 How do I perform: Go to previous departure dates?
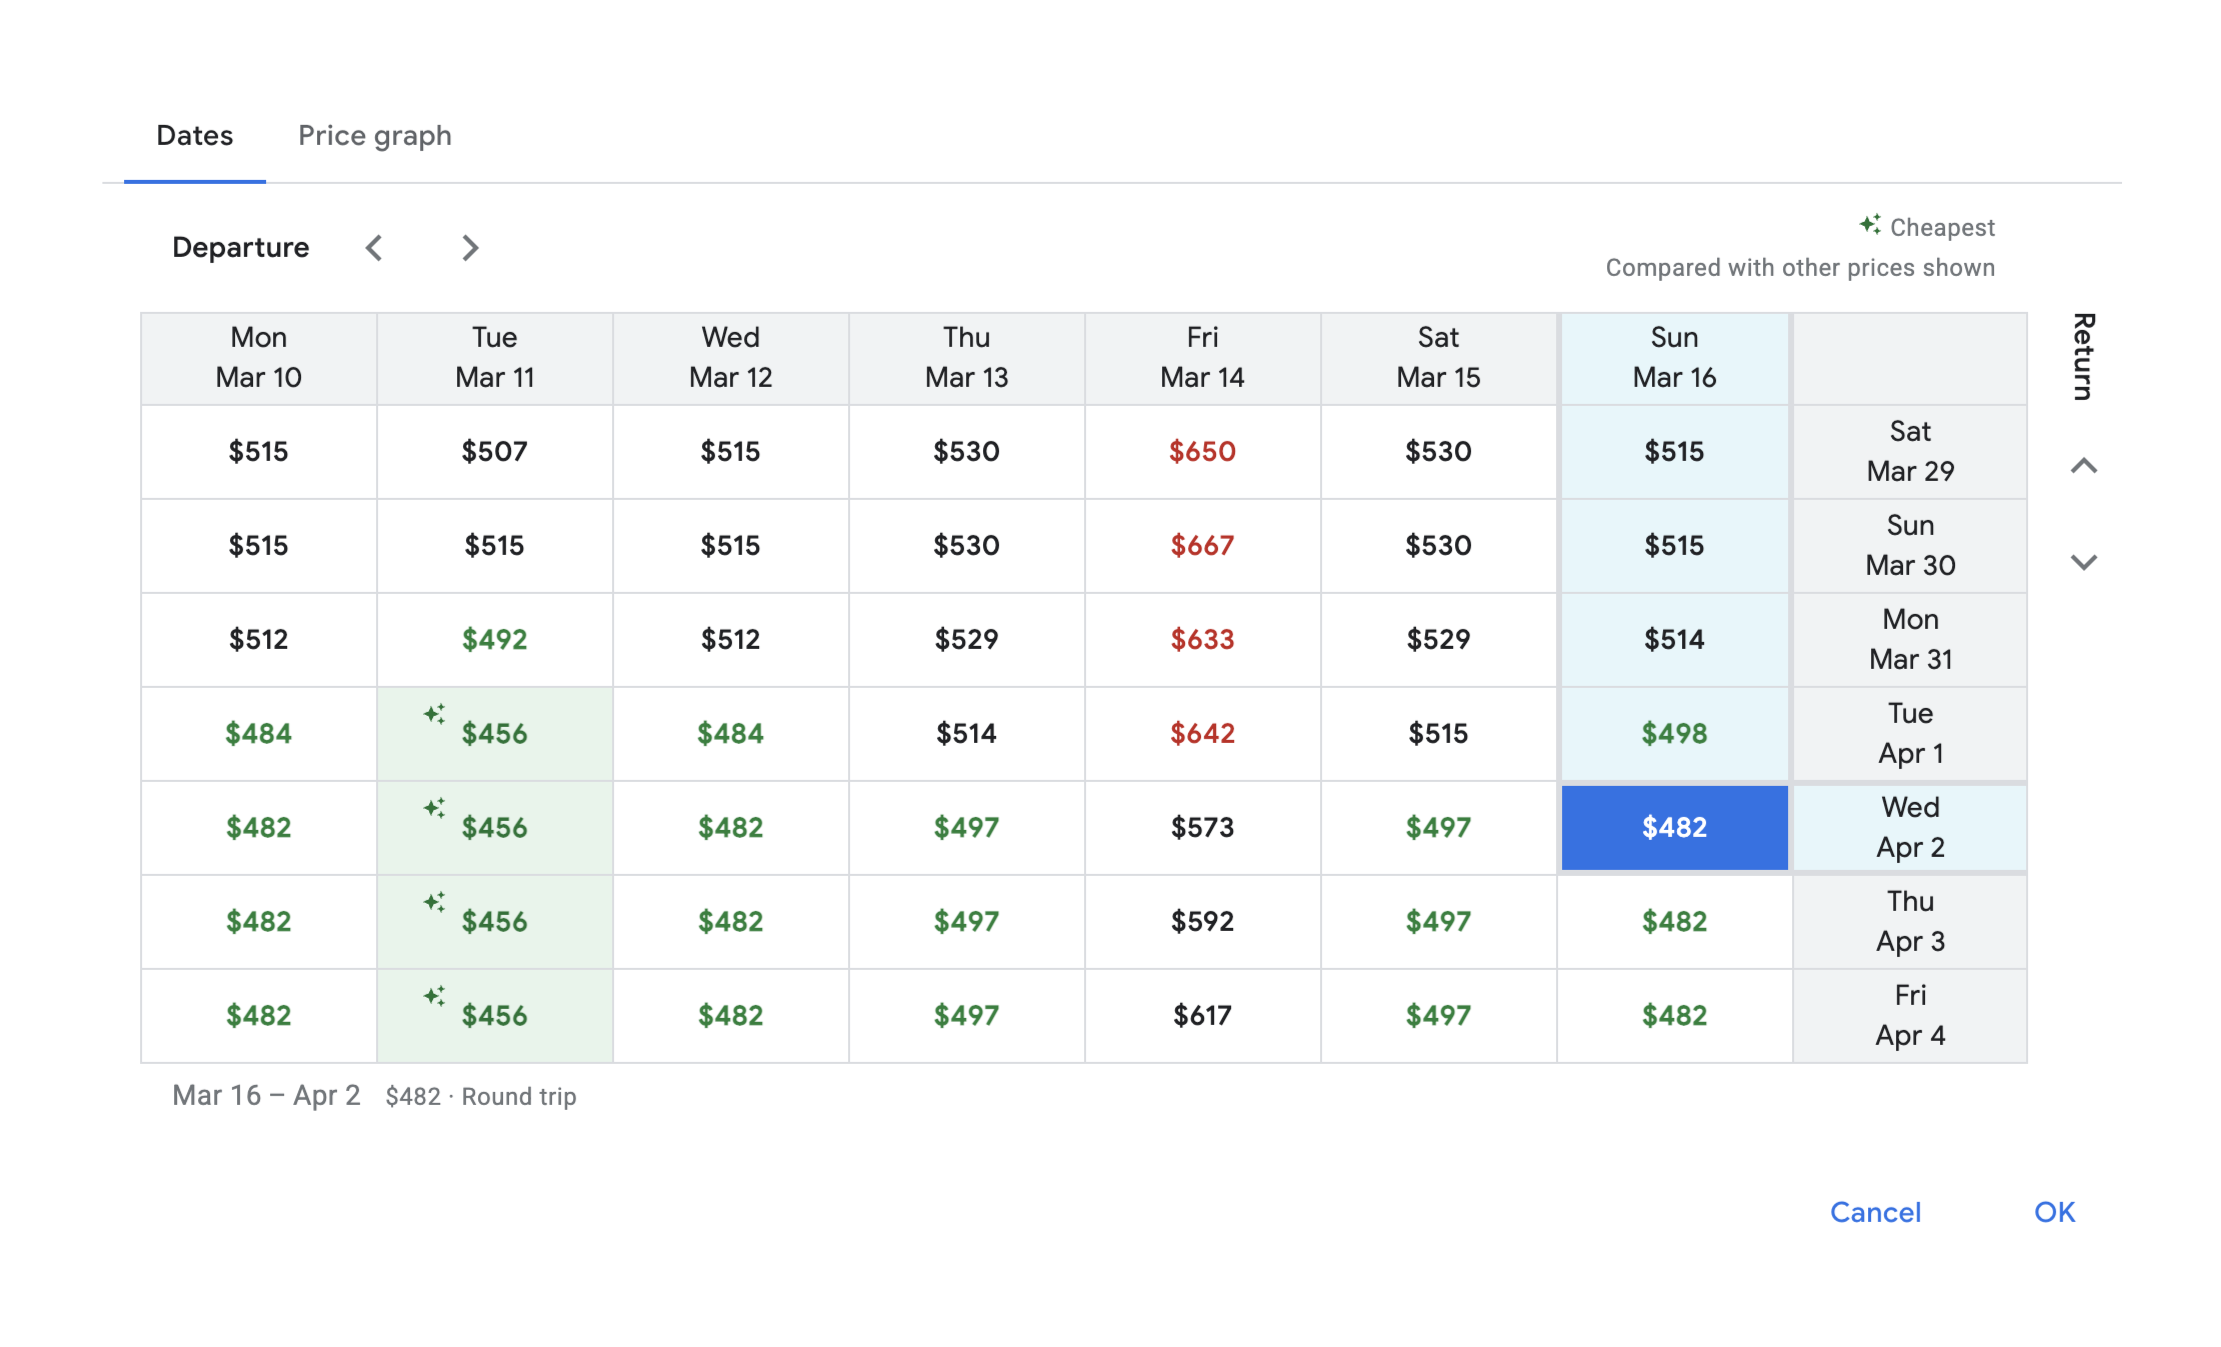pyautogui.click(x=374, y=248)
